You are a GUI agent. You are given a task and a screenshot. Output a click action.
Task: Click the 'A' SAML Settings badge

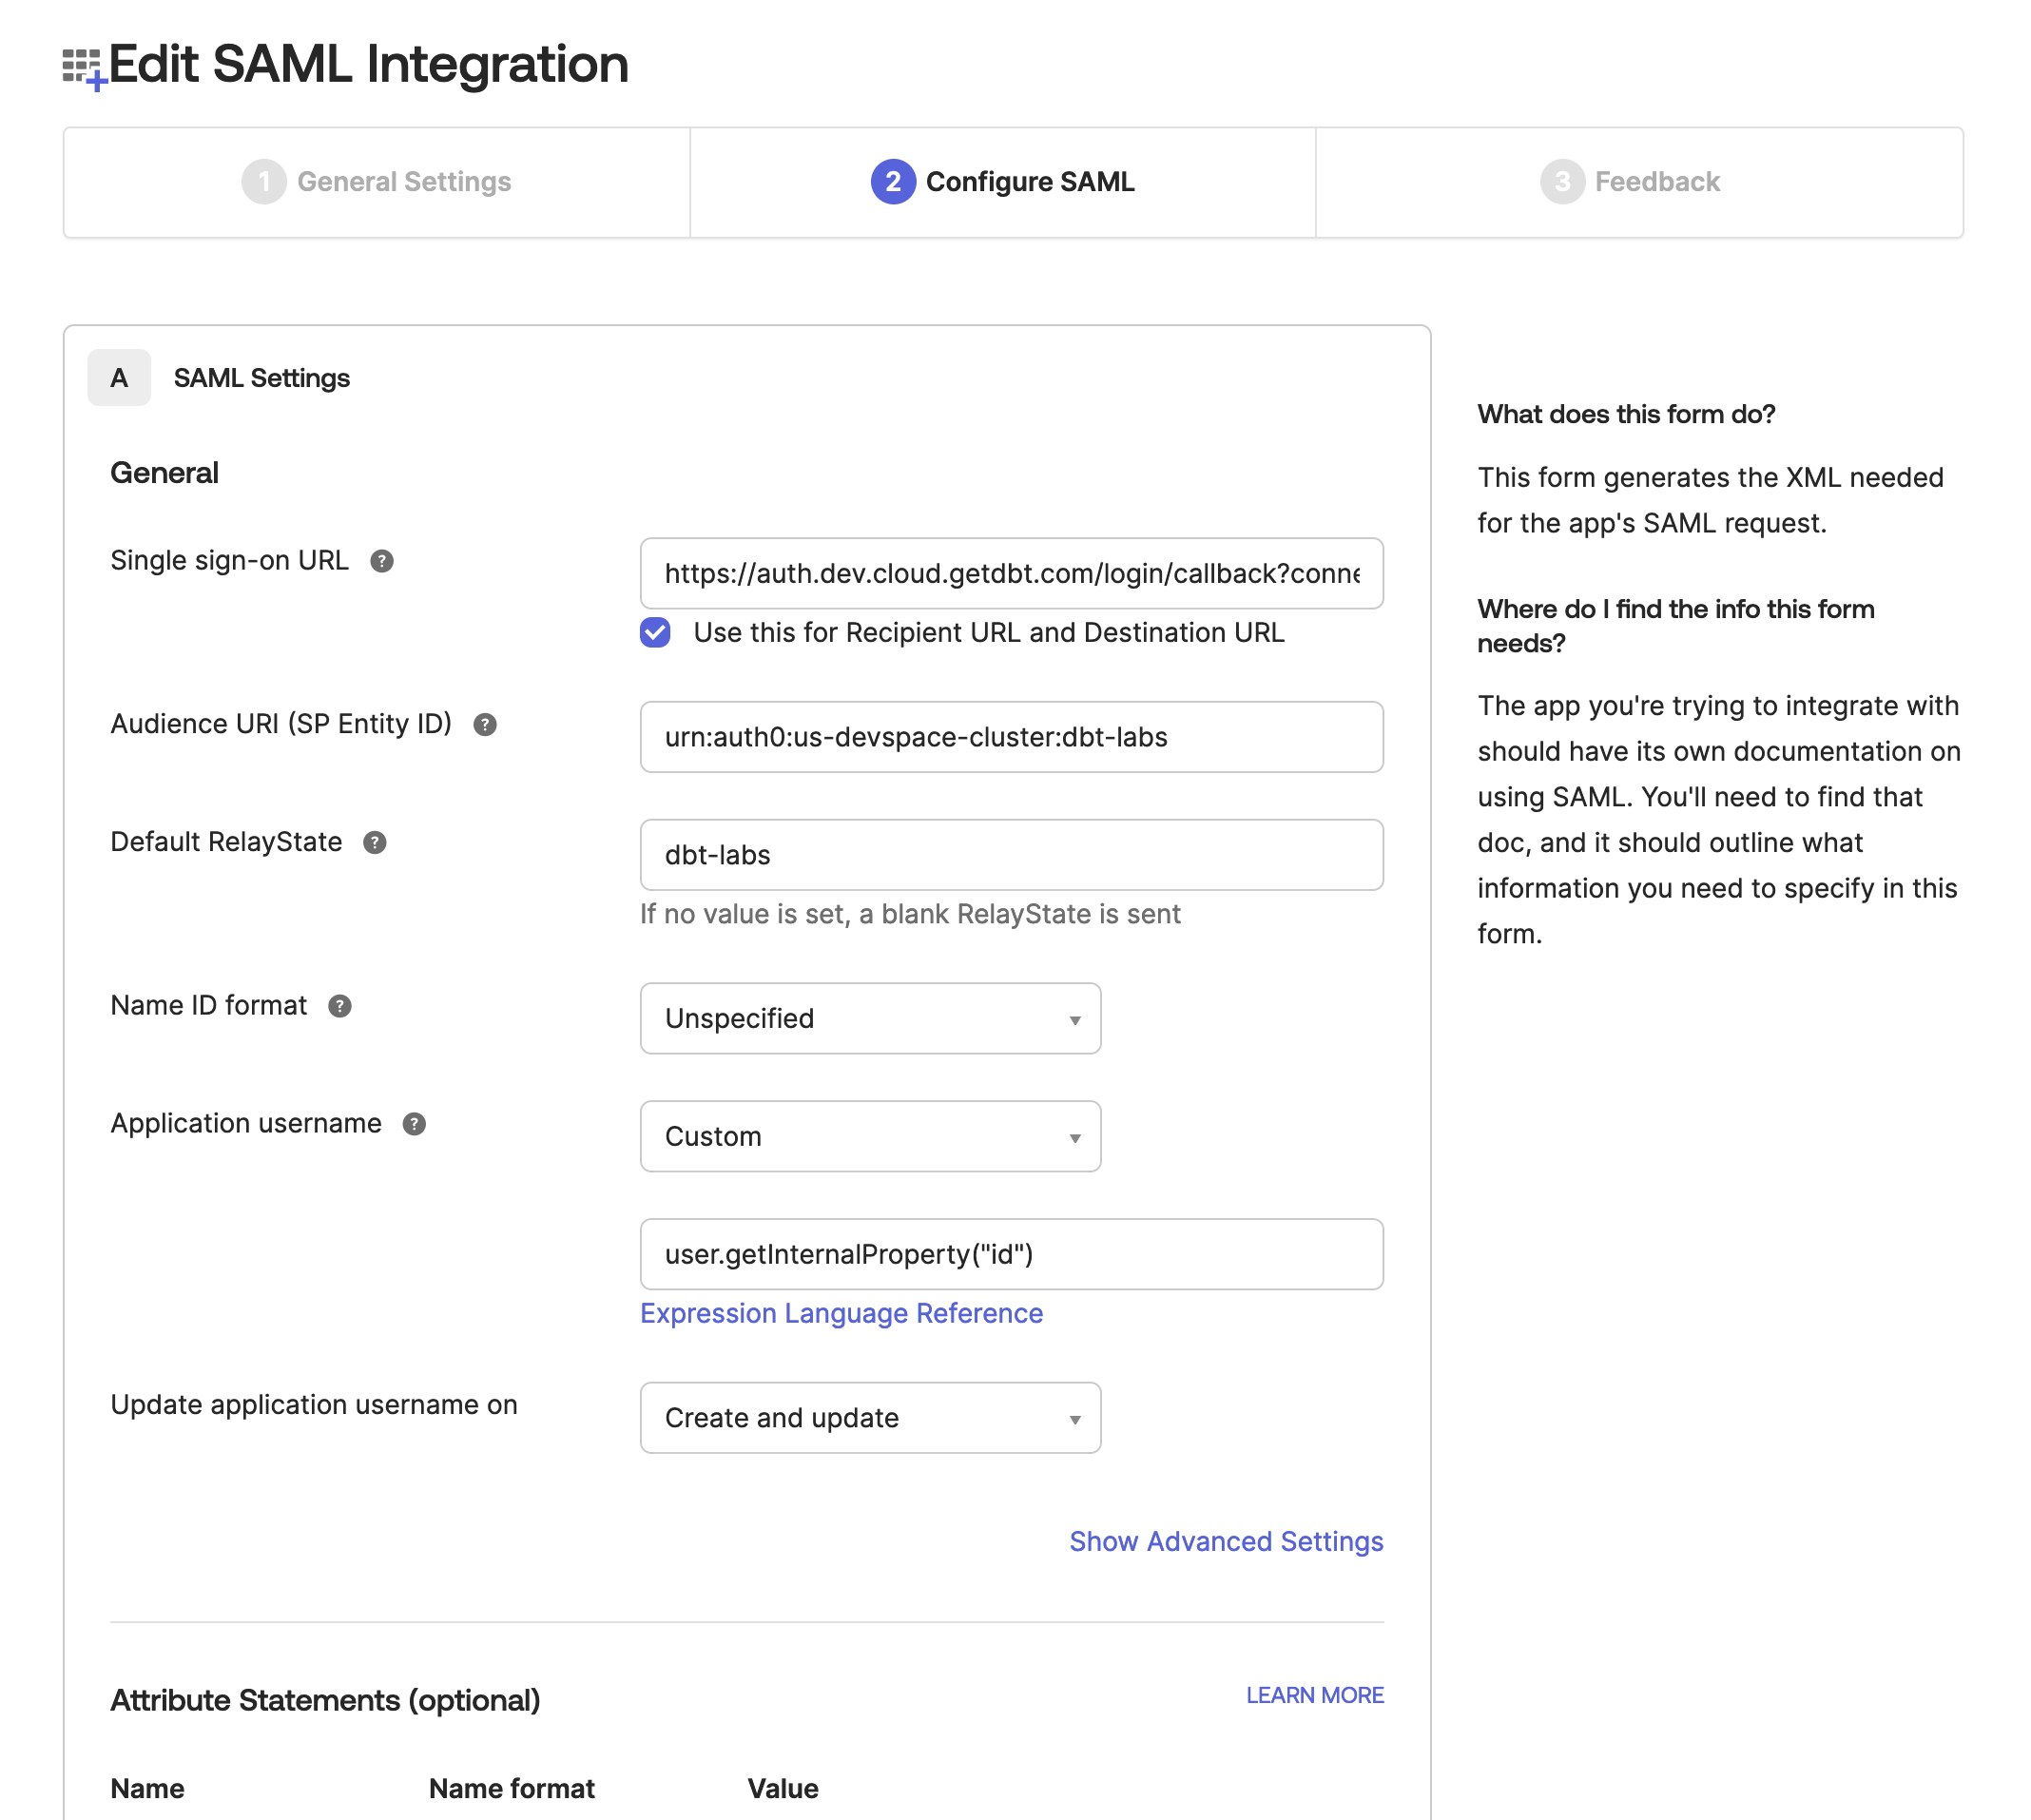119,378
